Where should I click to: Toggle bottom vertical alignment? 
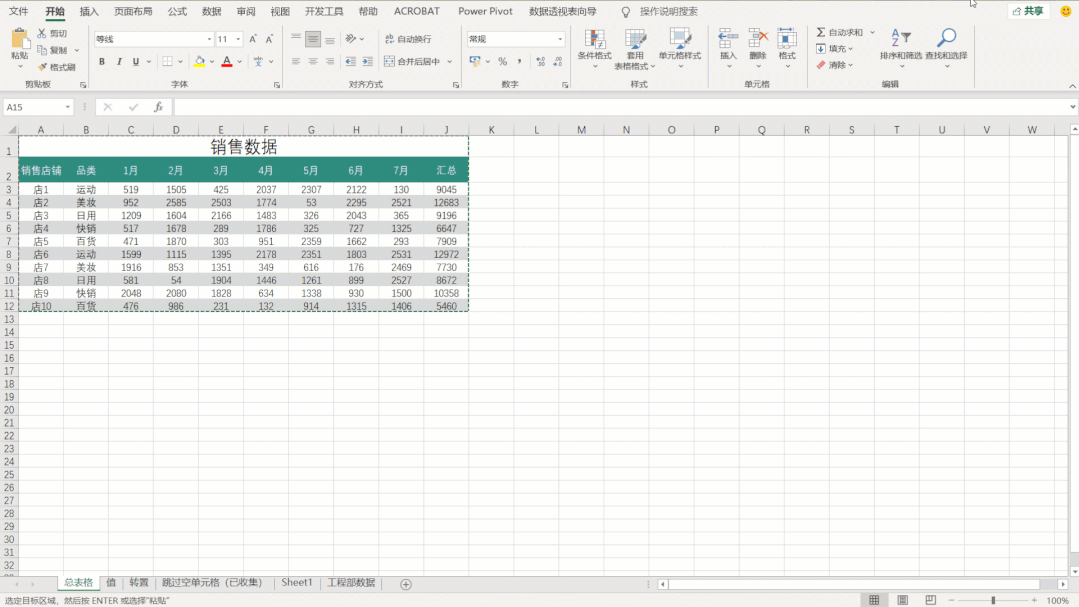(330, 39)
